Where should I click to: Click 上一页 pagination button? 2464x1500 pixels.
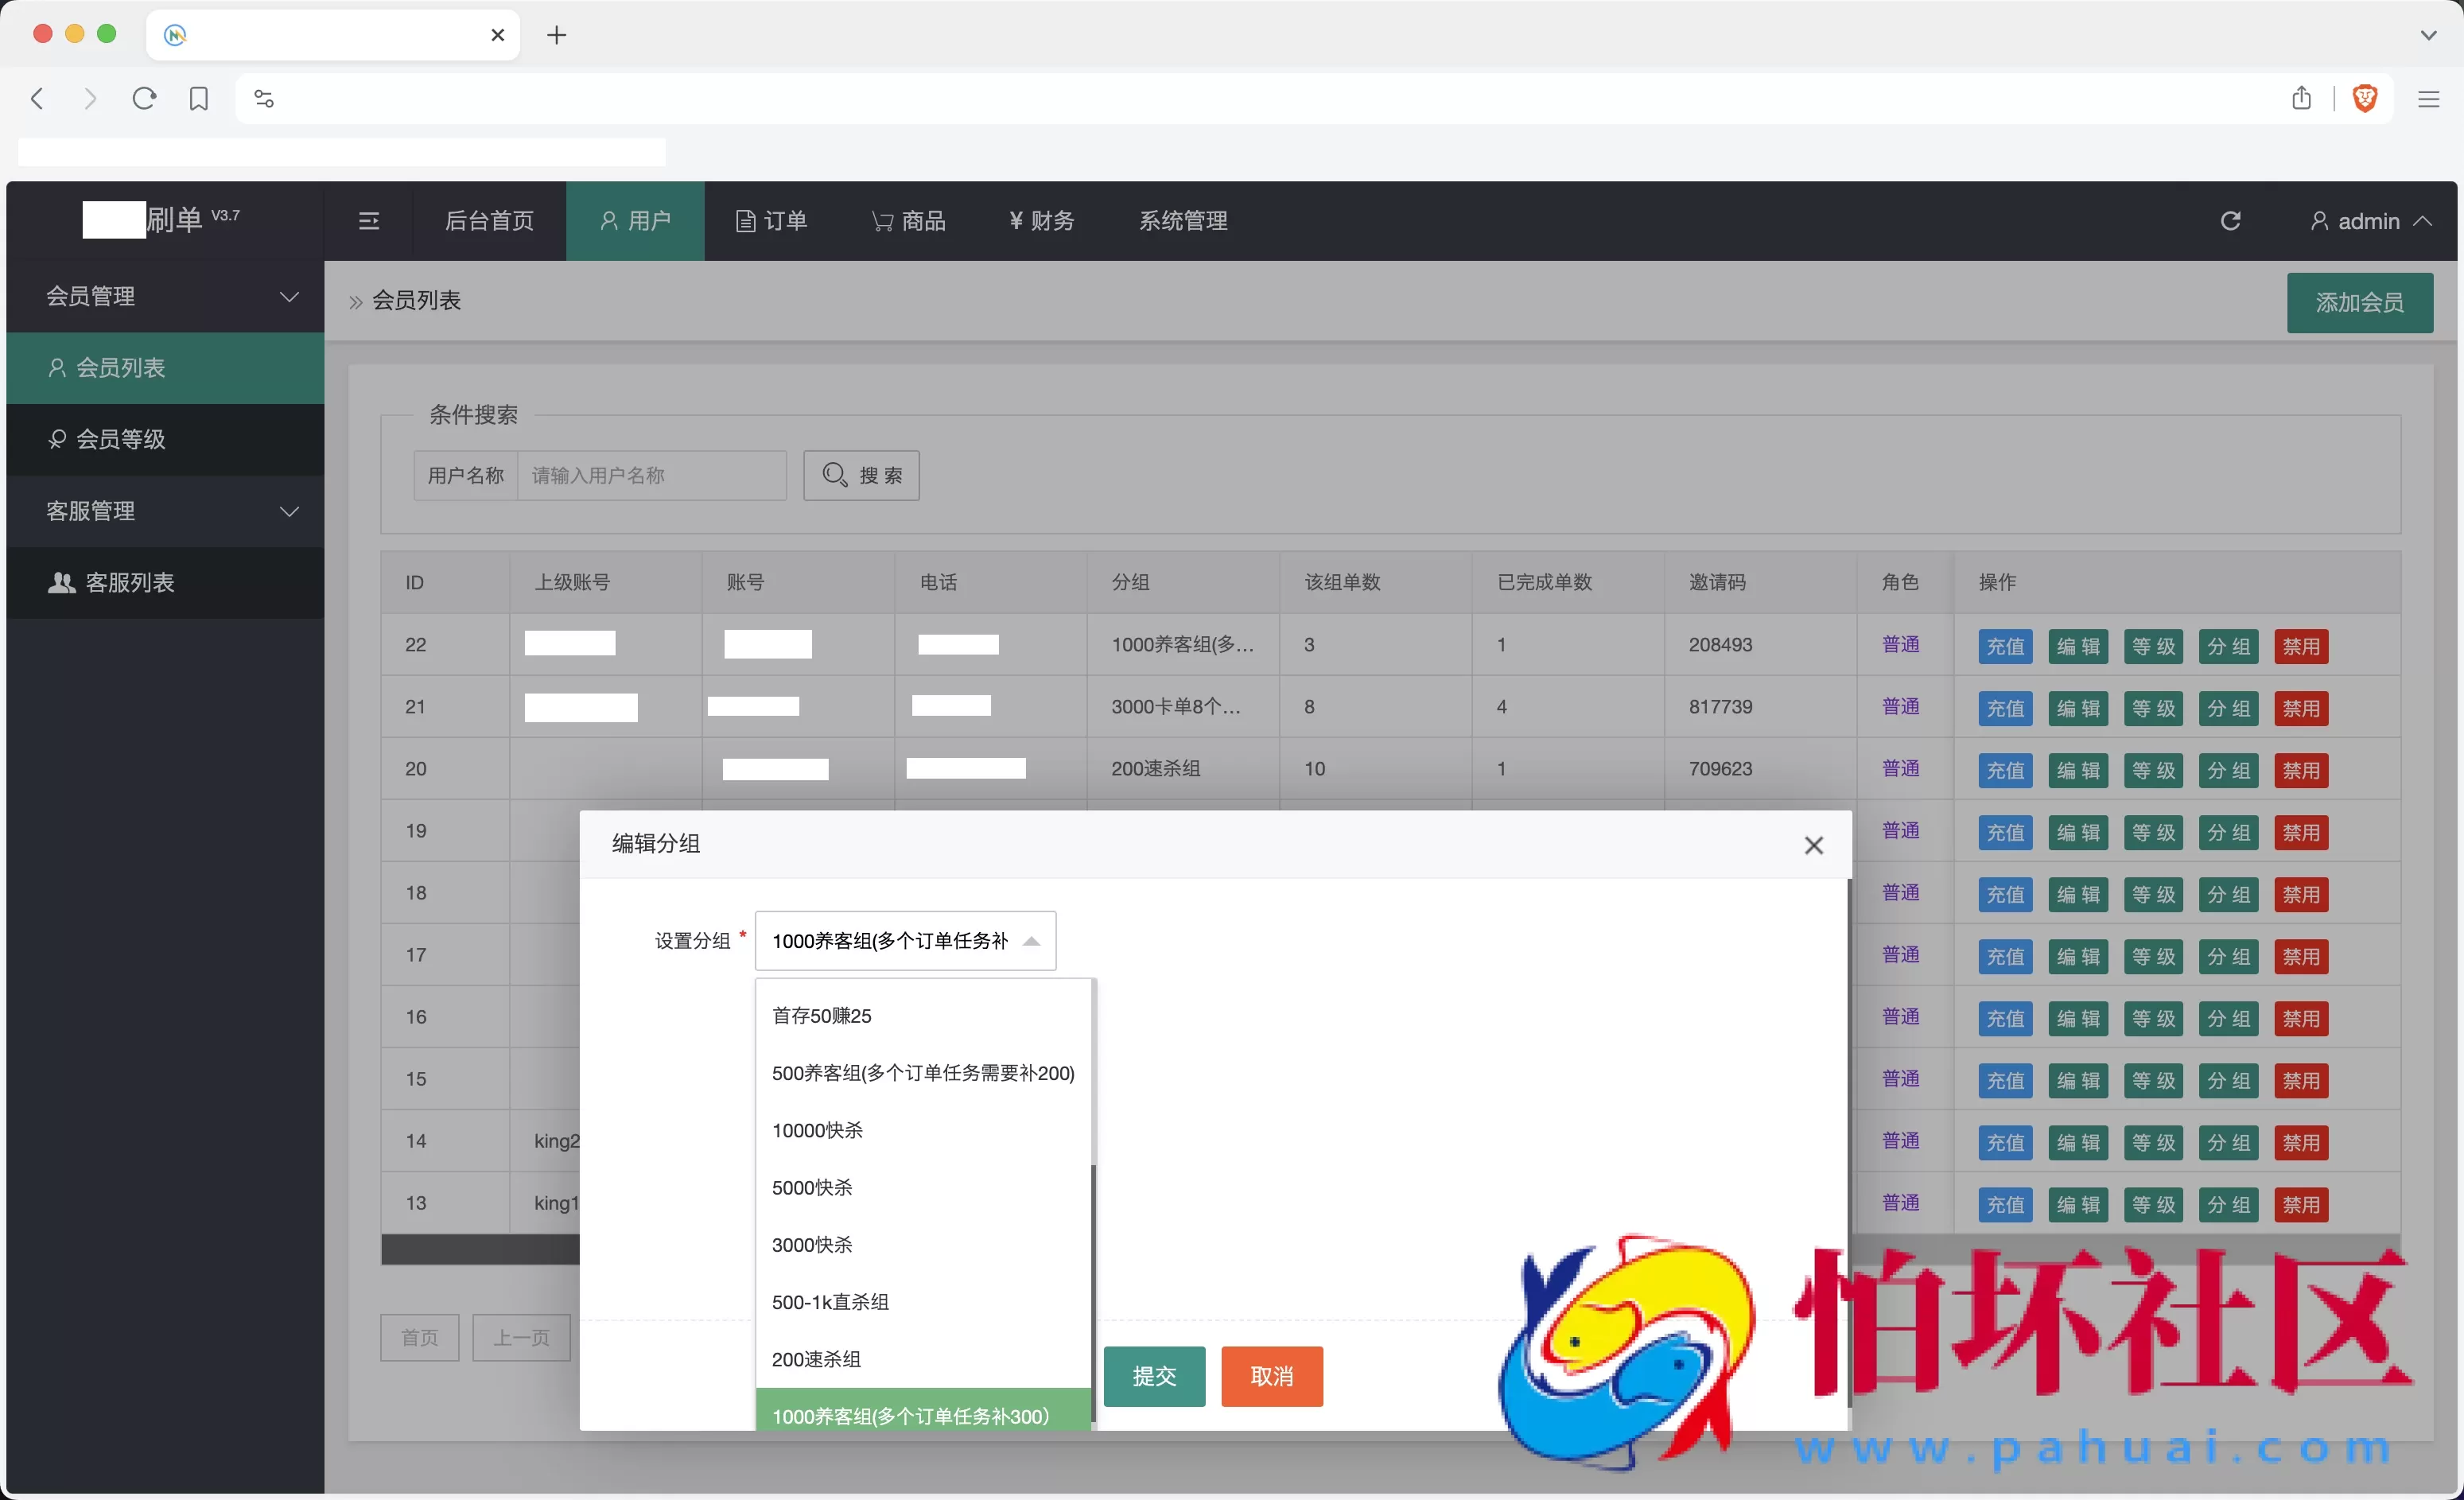tap(521, 1337)
